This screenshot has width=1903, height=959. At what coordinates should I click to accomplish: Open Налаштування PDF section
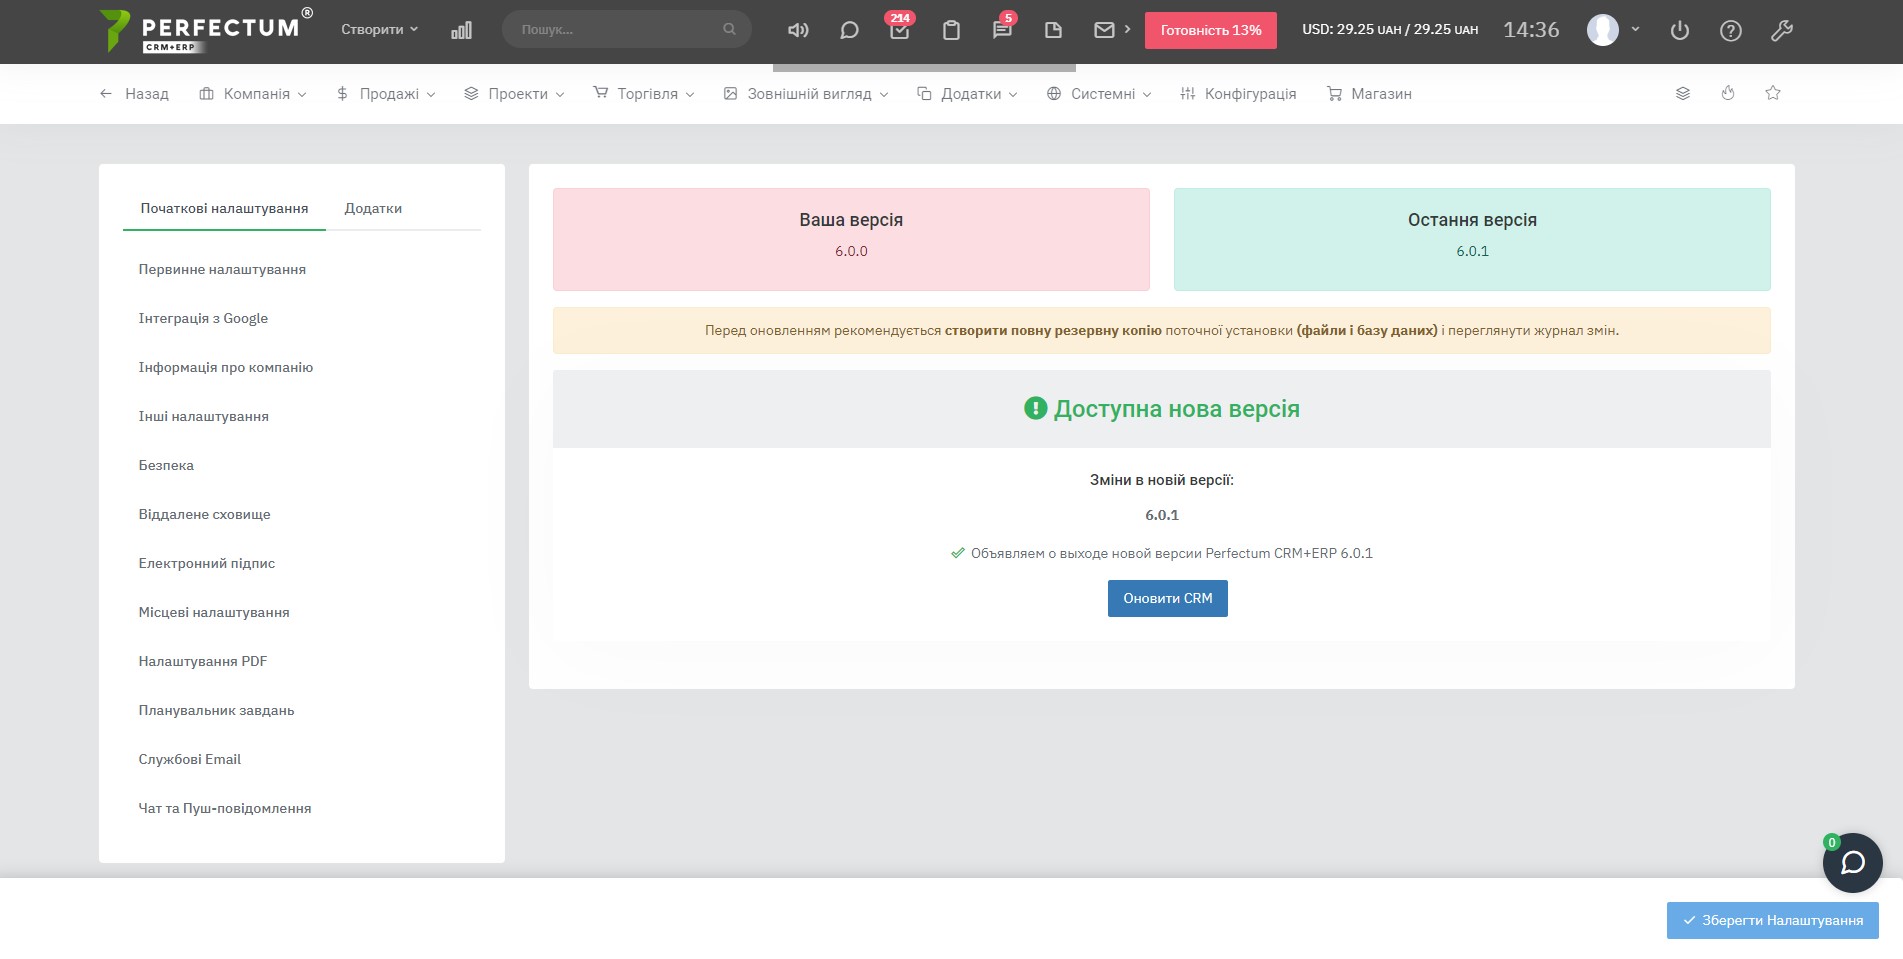tap(203, 662)
